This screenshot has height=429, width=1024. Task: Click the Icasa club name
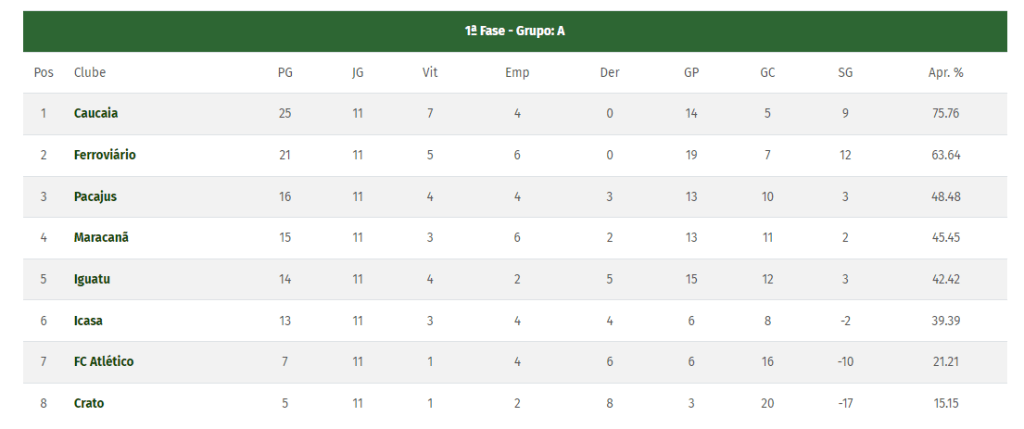(88, 320)
